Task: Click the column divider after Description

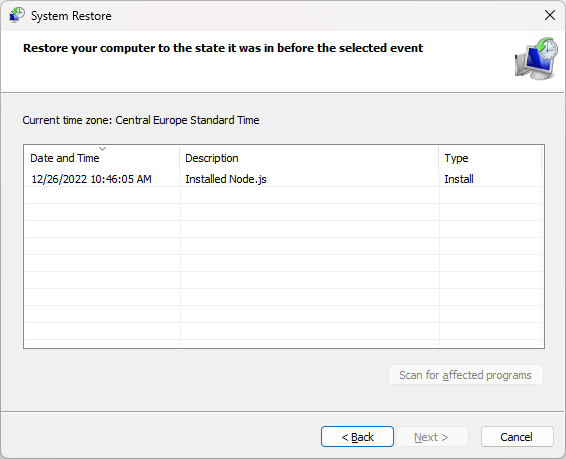Action: [x=439, y=158]
